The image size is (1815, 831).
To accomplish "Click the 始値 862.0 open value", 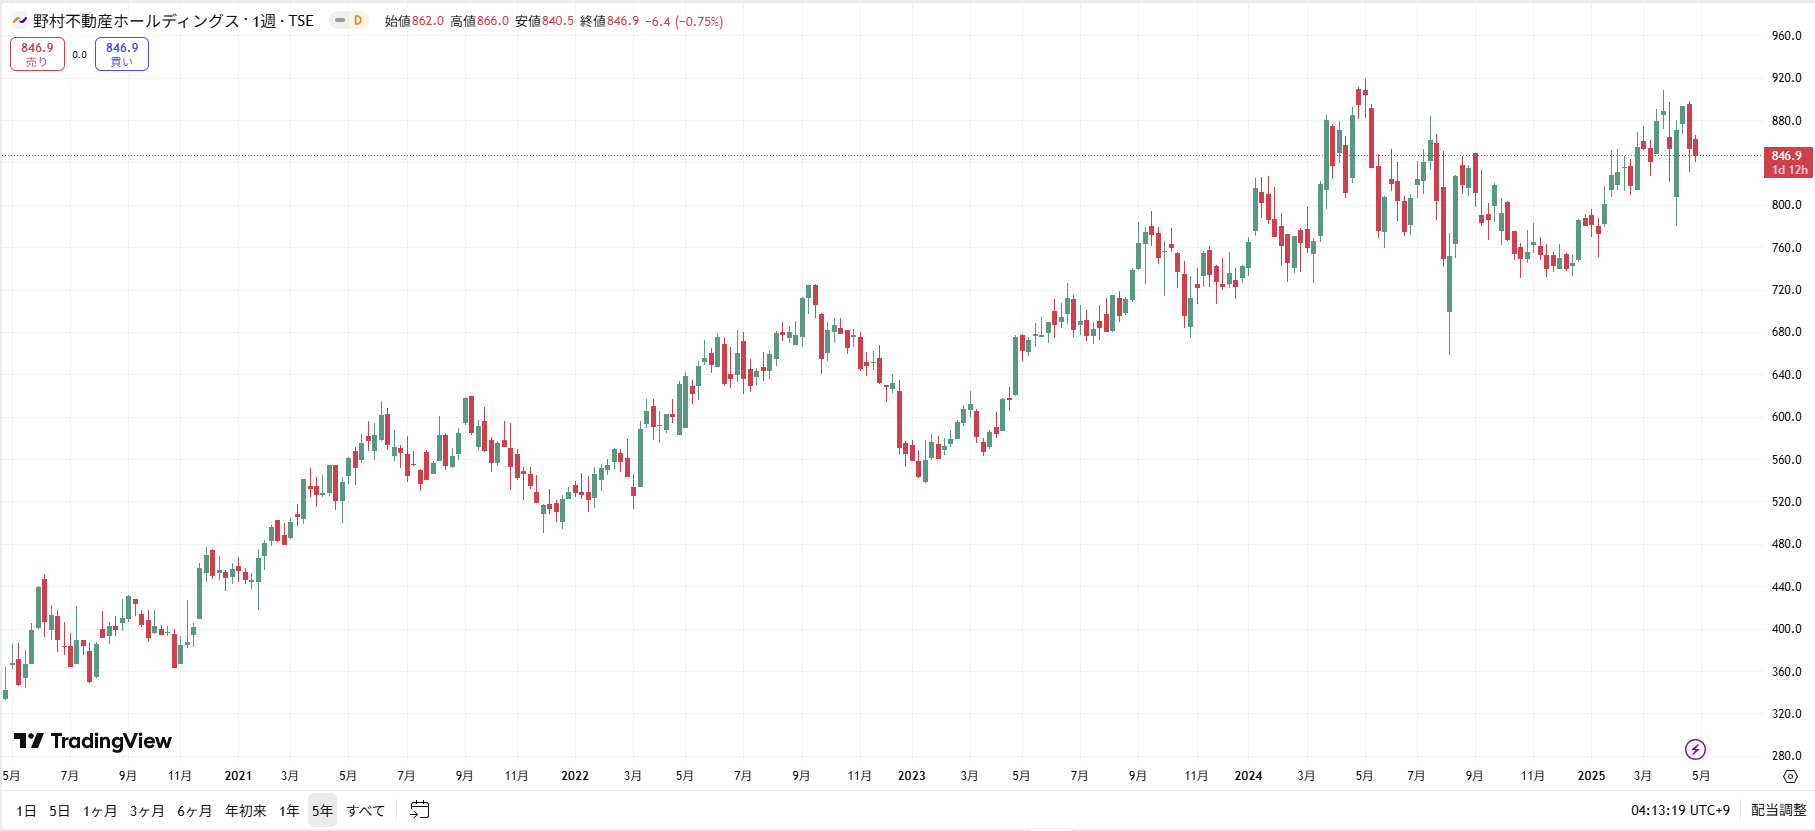I will tap(414, 21).
